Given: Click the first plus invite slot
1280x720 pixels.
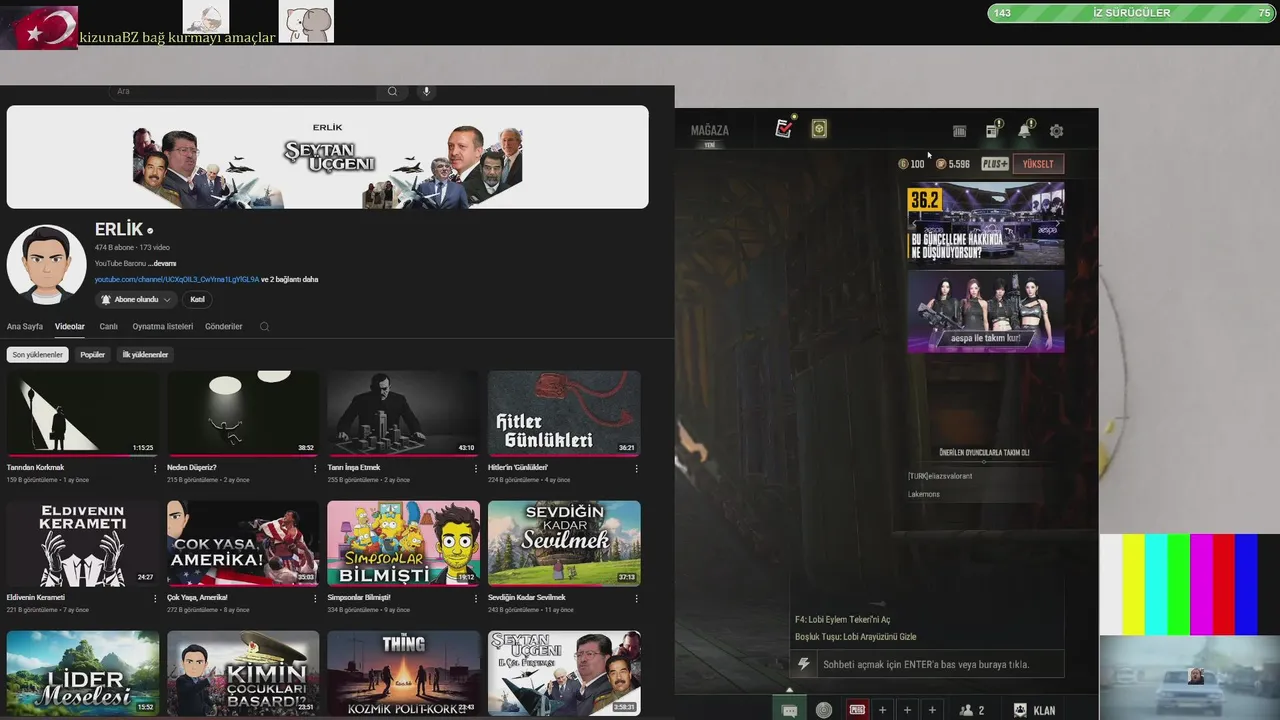Looking at the screenshot, I should pos(882,710).
